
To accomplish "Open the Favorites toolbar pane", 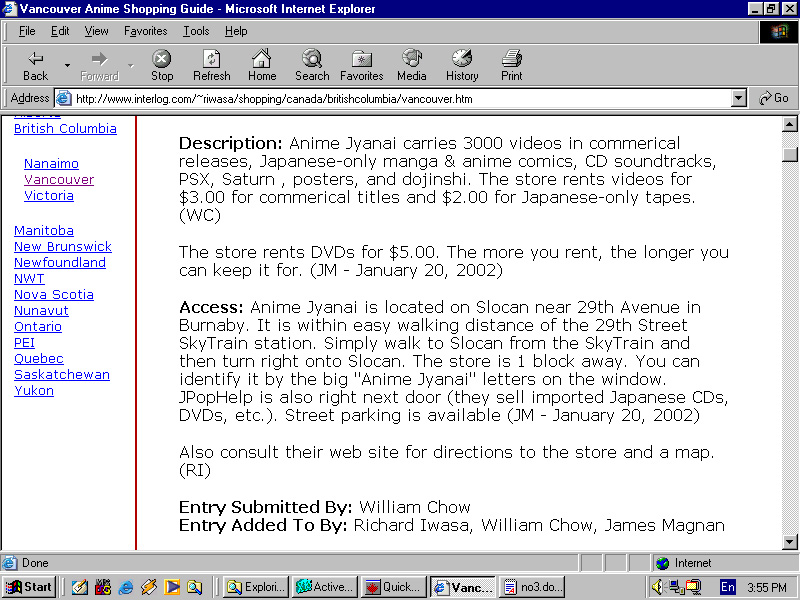I will [x=361, y=66].
